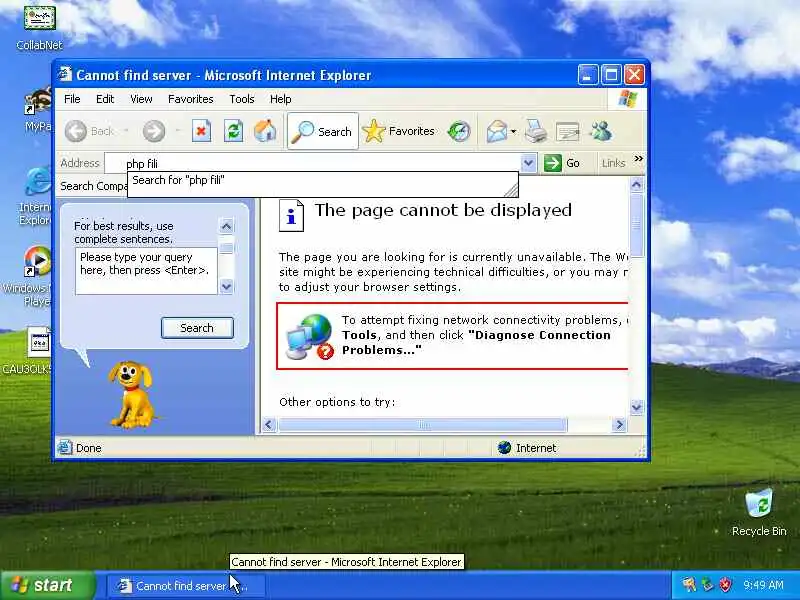Click the system tray clock 9:49 AM

pos(763,585)
